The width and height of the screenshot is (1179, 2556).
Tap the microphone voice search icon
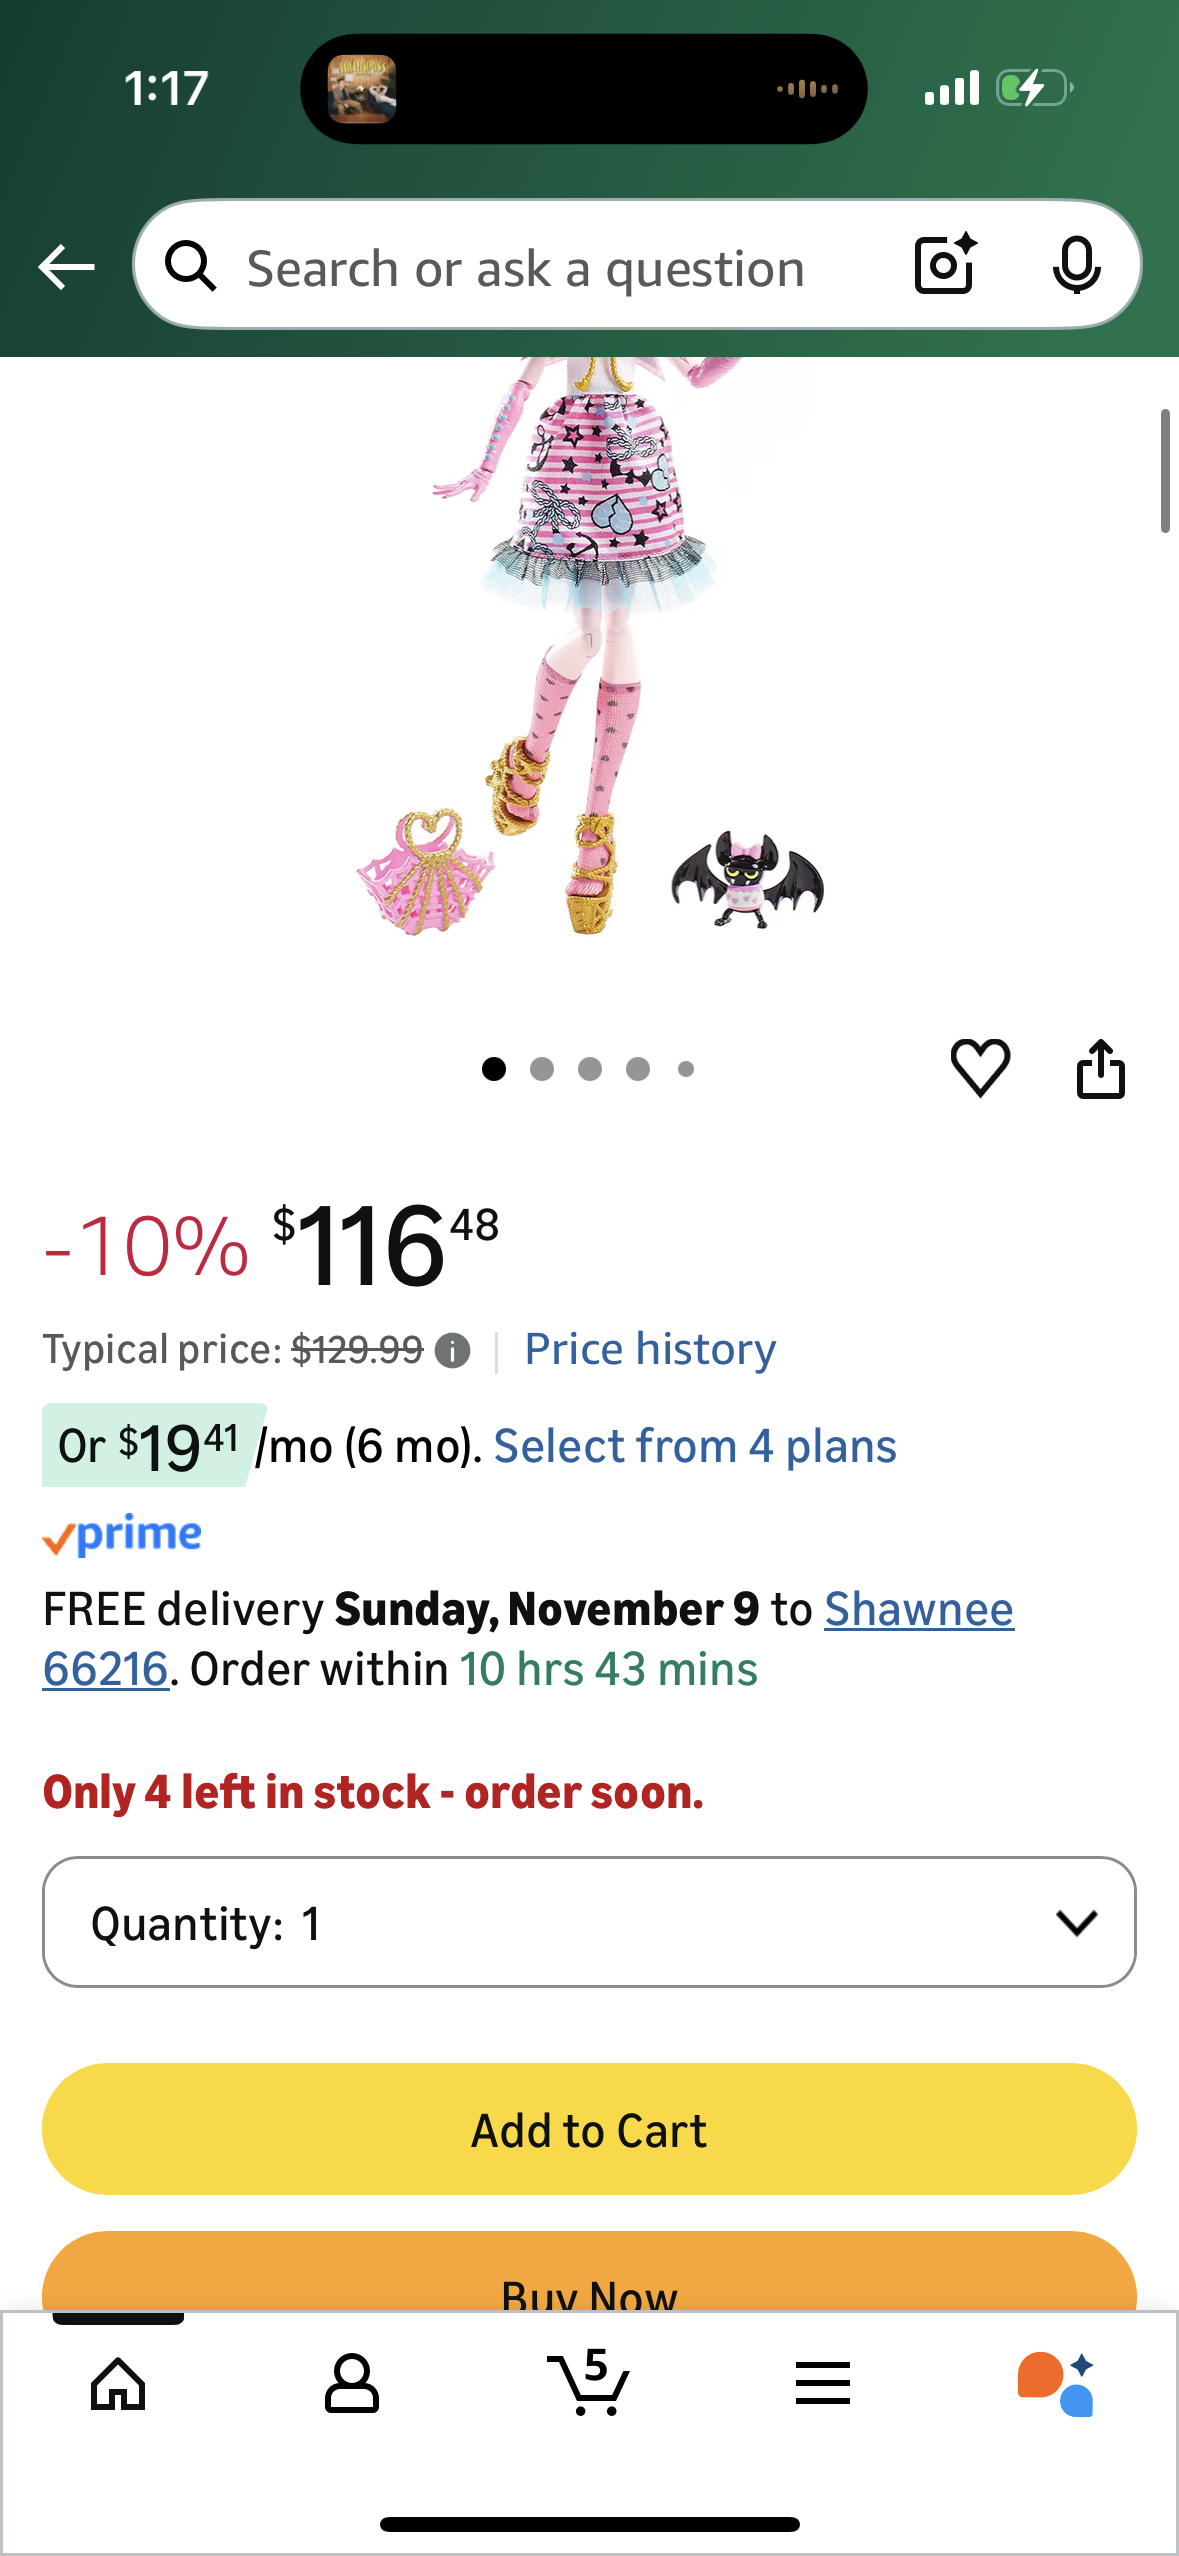[x=1076, y=265]
